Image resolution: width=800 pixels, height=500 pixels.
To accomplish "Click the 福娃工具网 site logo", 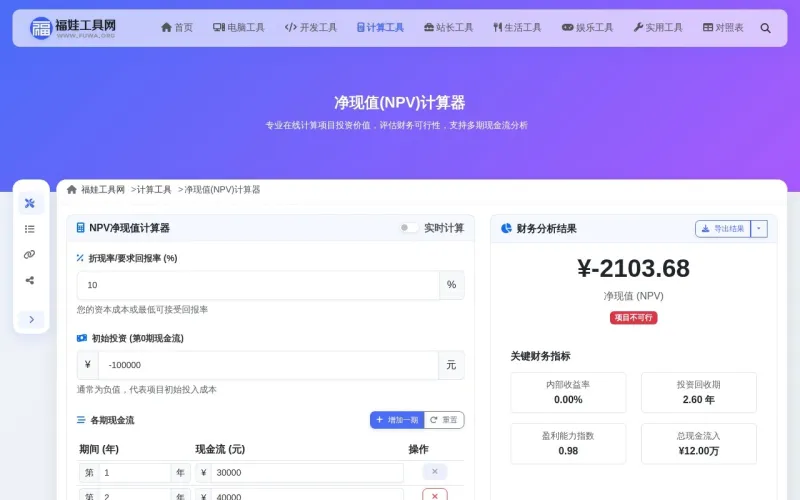I will pos(72,28).
